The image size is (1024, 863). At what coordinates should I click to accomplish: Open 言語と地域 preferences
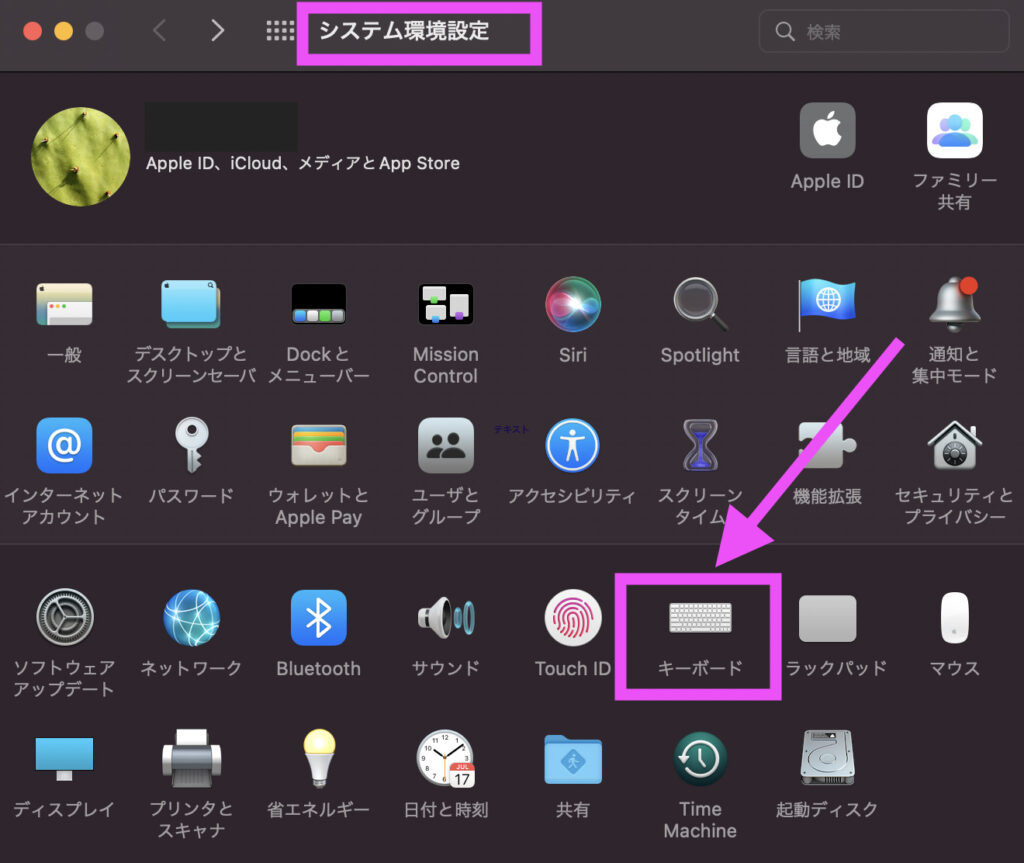point(827,304)
